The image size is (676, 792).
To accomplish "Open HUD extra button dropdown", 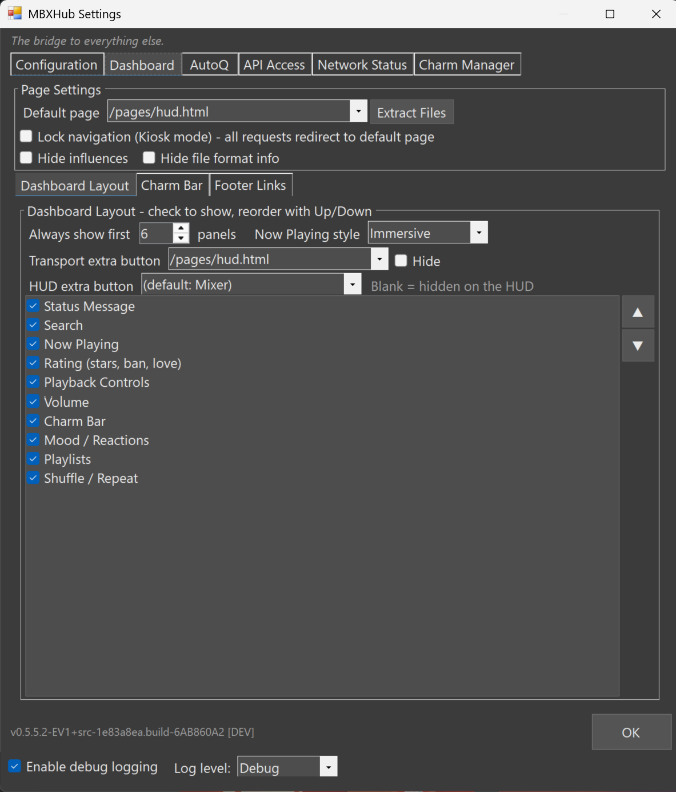I will [353, 284].
